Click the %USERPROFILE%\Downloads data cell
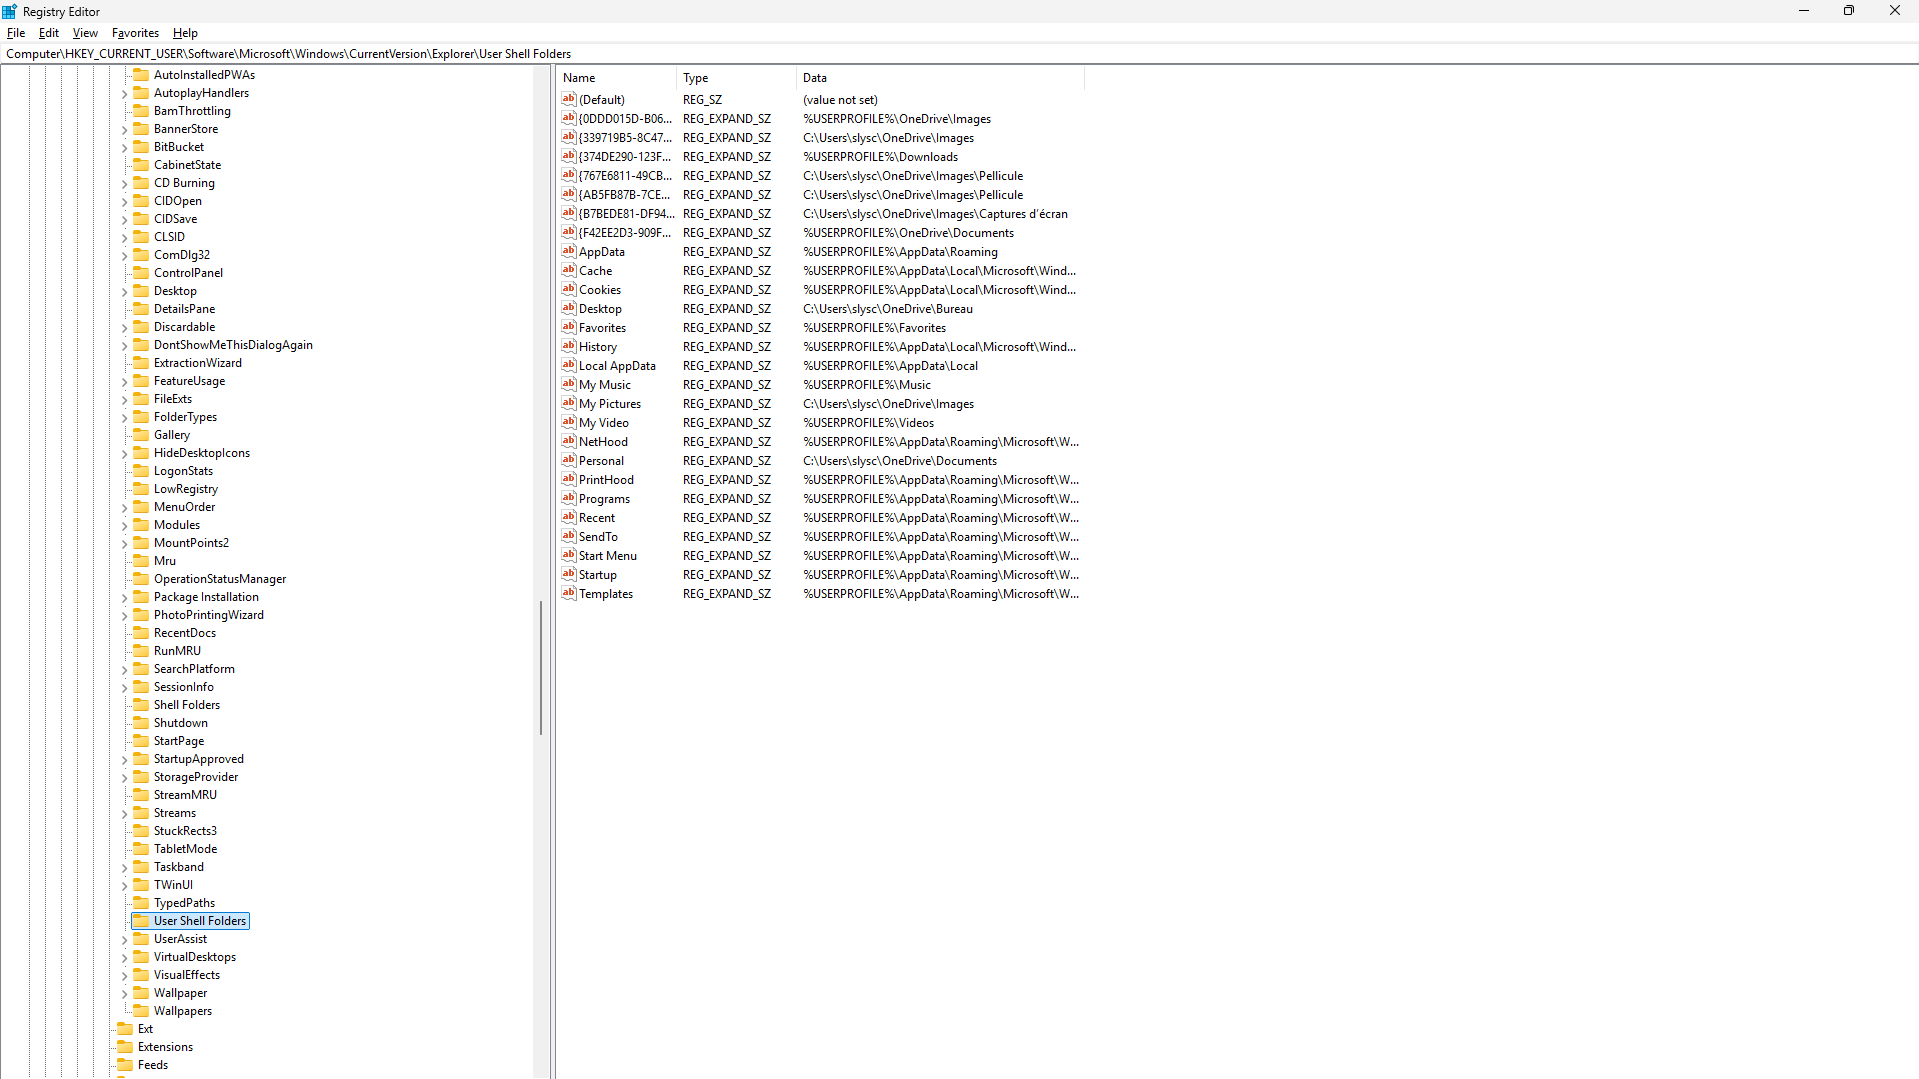 [880, 157]
